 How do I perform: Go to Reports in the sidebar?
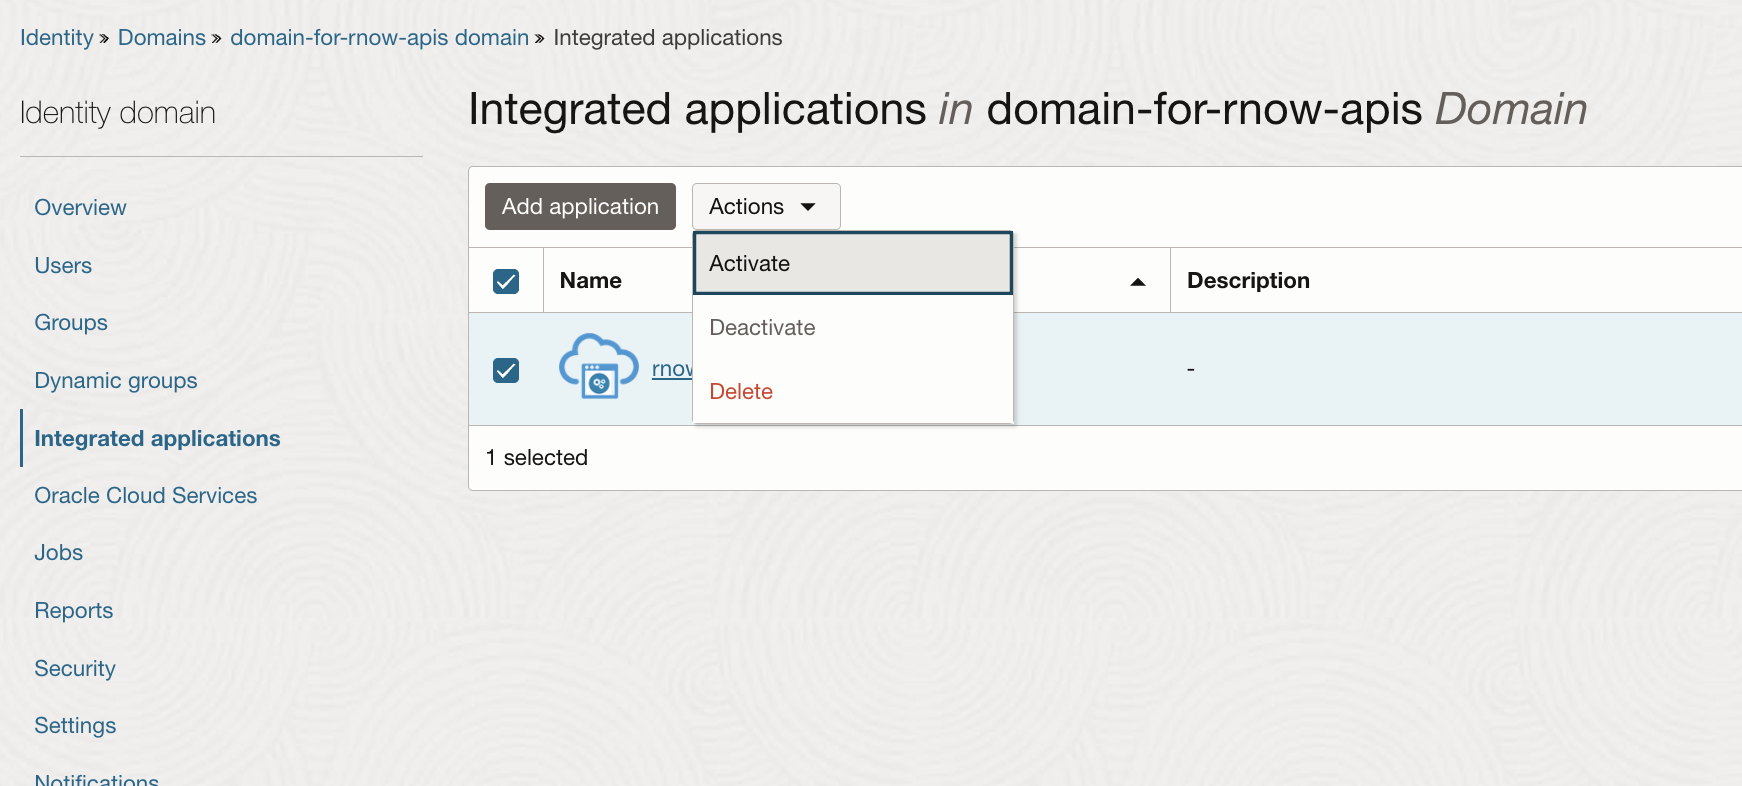pyautogui.click(x=74, y=611)
